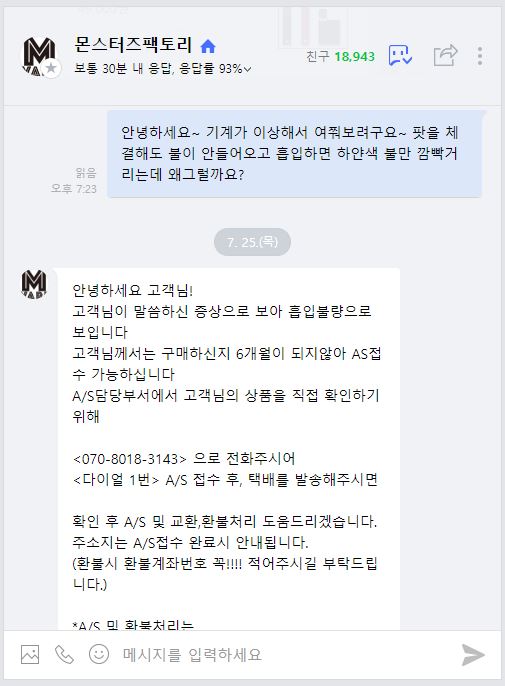Open the blue home icon beside channel name
Image resolution: width=505 pixels, height=686 pixels.
pos(208,46)
